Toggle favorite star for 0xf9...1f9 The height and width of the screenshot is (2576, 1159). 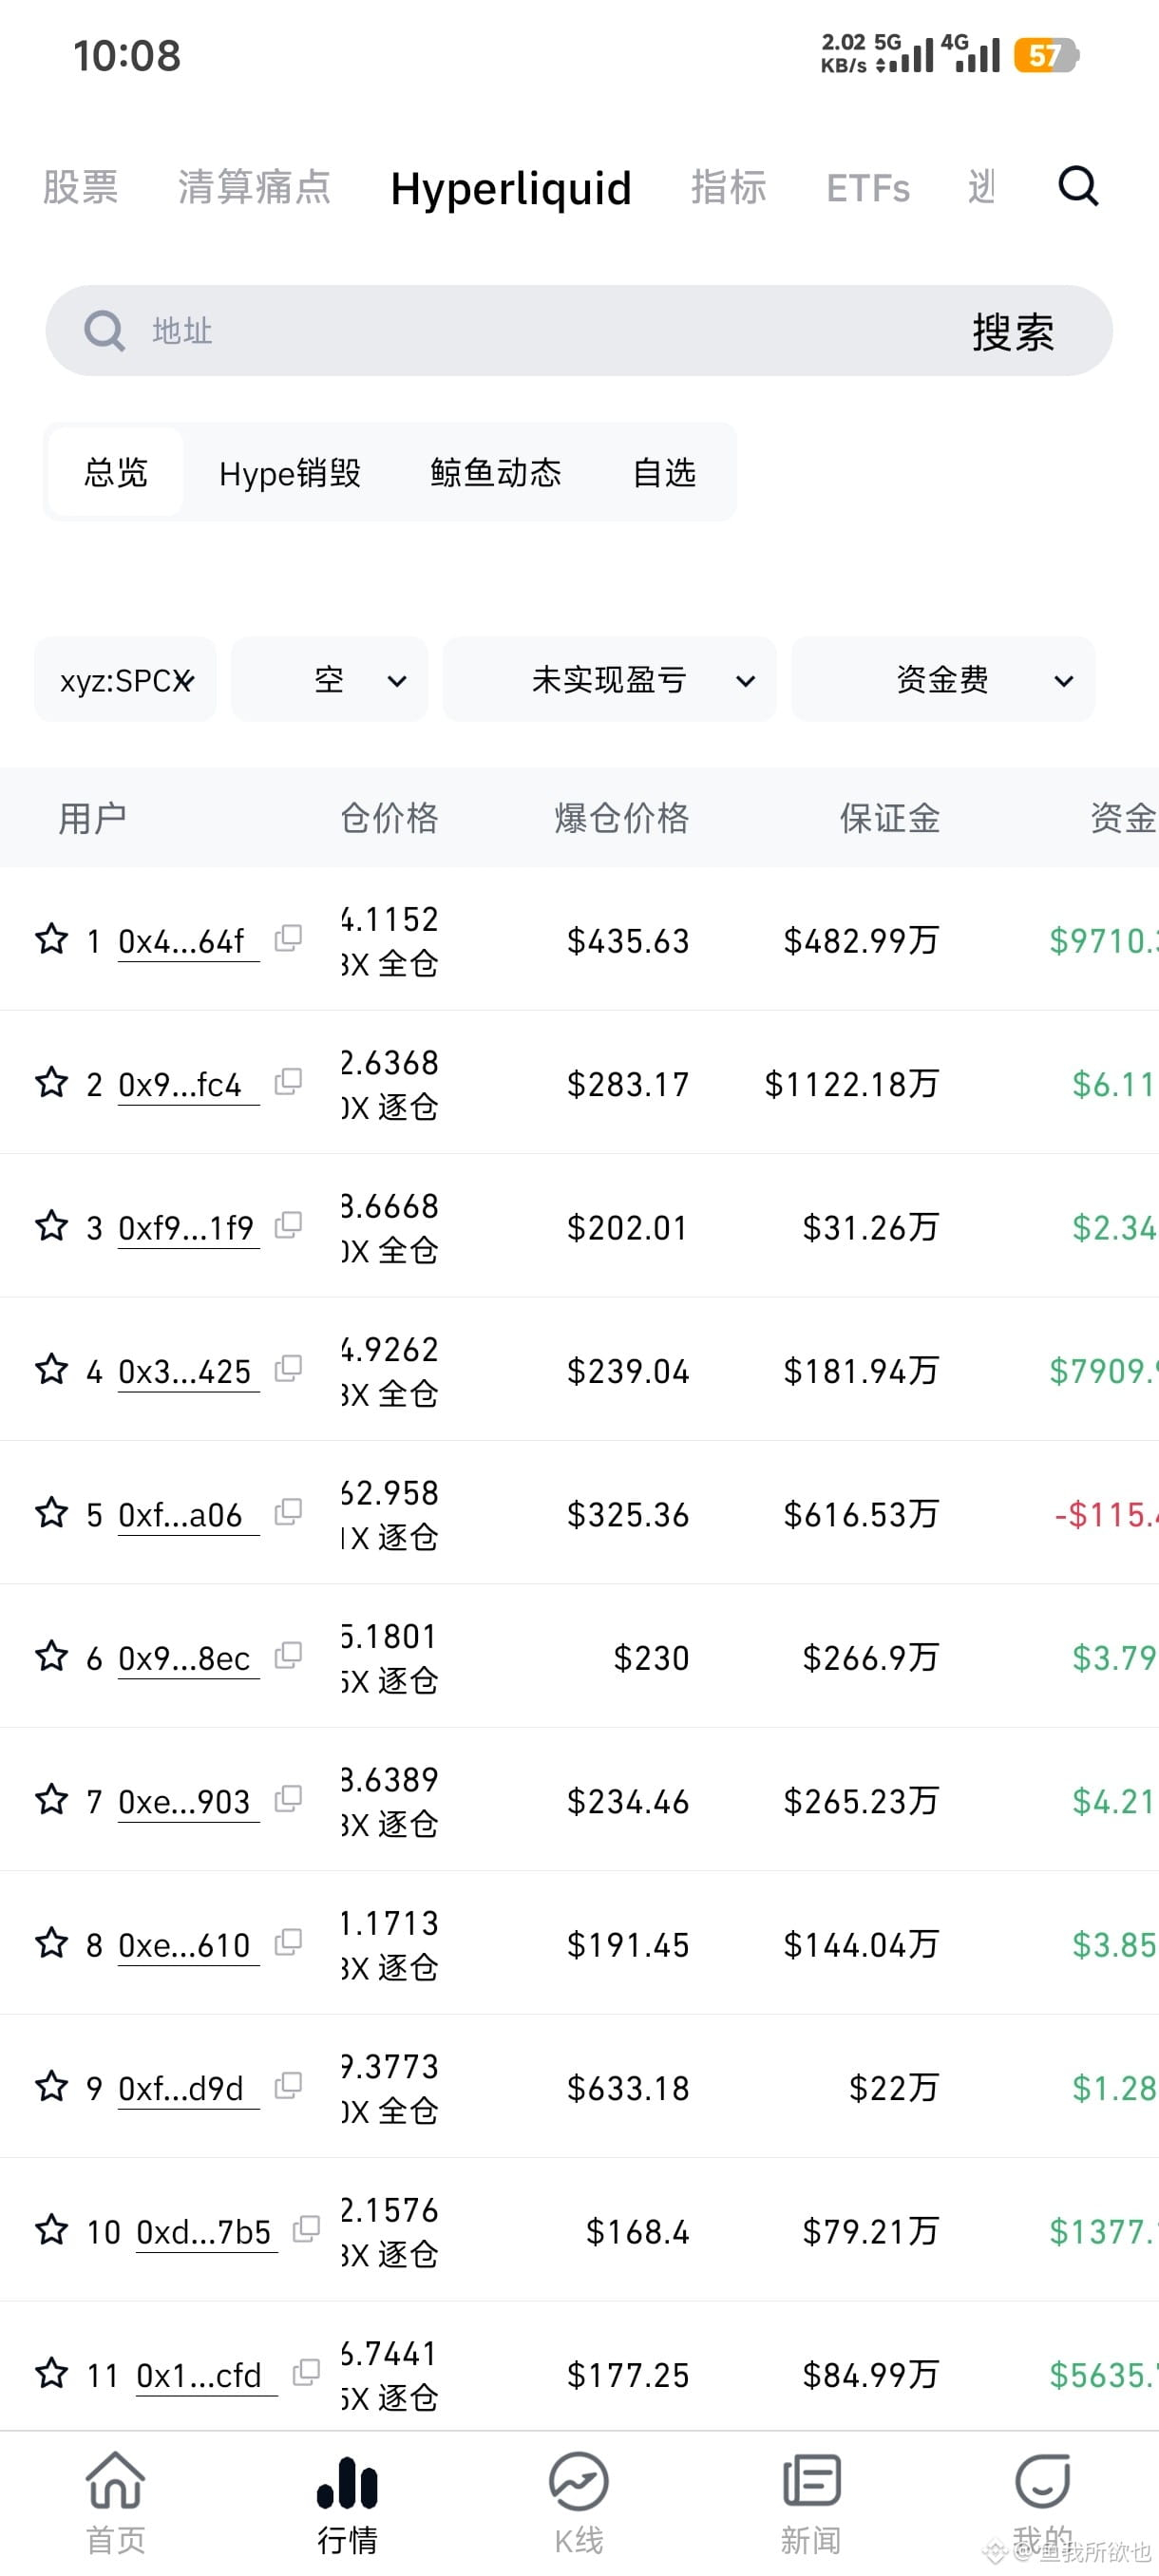[x=52, y=1226]
